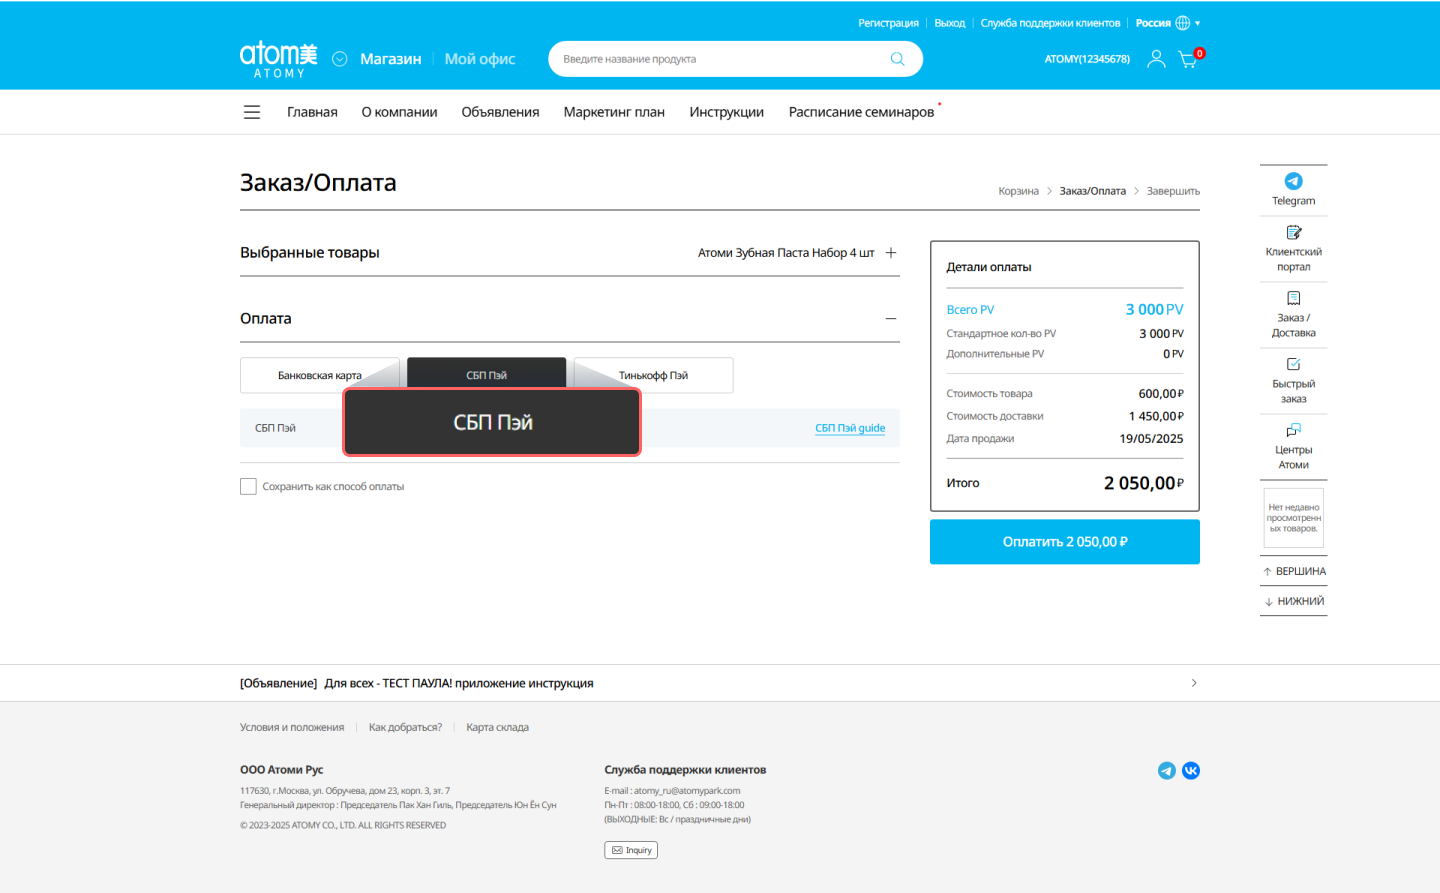Click the round dropdown icon beside the logo
The height and width of the screenshot is (893, 1440).
[x=340, y=59]
